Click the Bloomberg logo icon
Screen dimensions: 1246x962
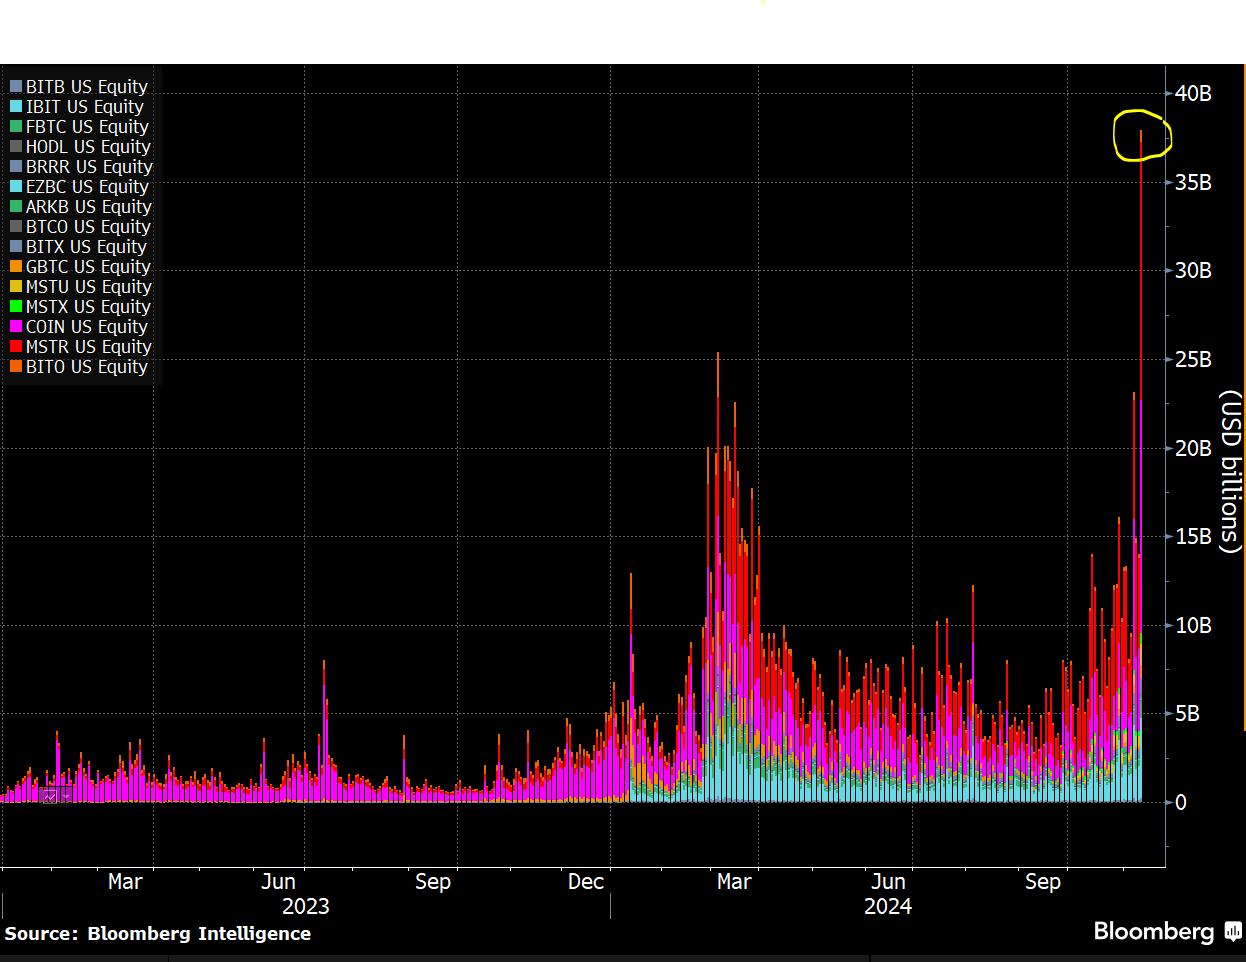(1233, 932)
